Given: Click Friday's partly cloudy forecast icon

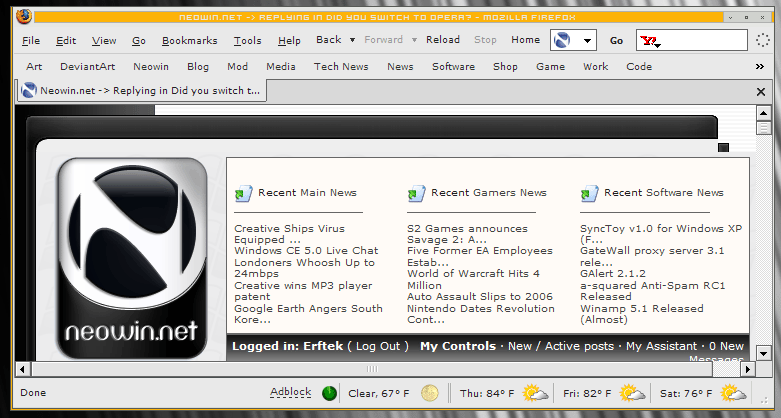Looking at the screenshot, I should point(632,393).
